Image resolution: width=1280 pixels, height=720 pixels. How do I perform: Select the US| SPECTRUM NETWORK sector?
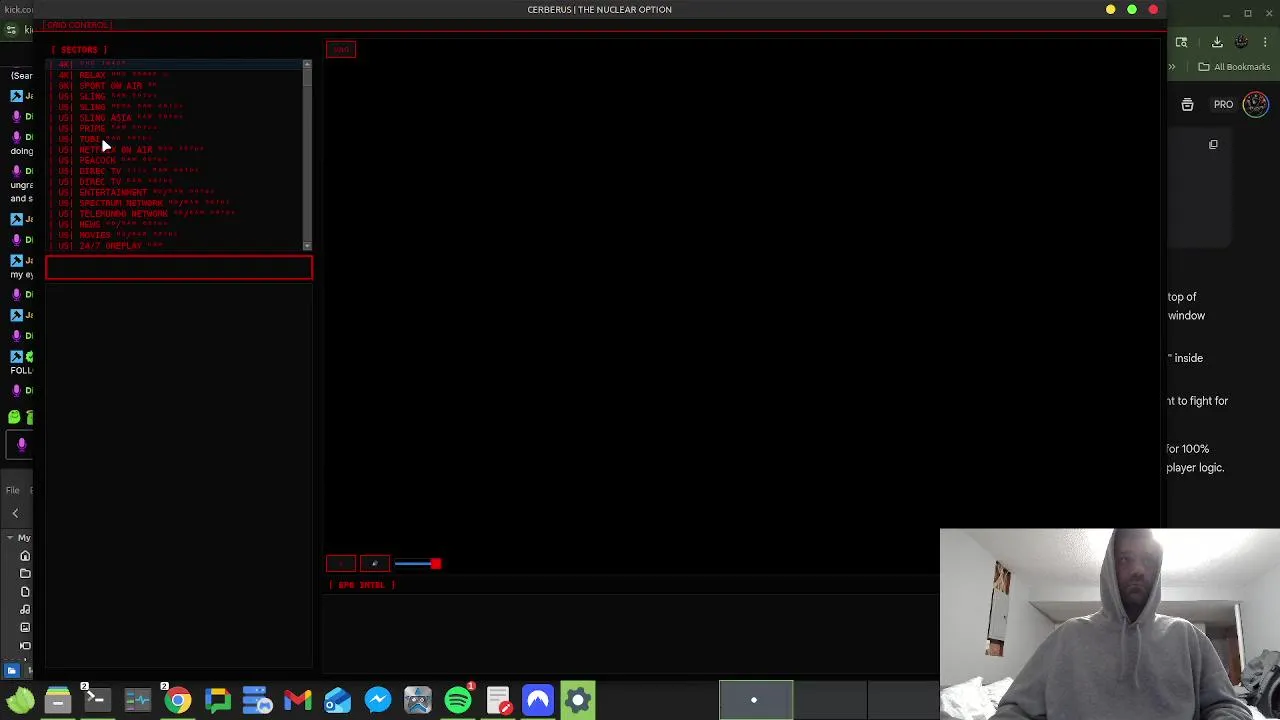pyautogui.click(x=175, y=203)
